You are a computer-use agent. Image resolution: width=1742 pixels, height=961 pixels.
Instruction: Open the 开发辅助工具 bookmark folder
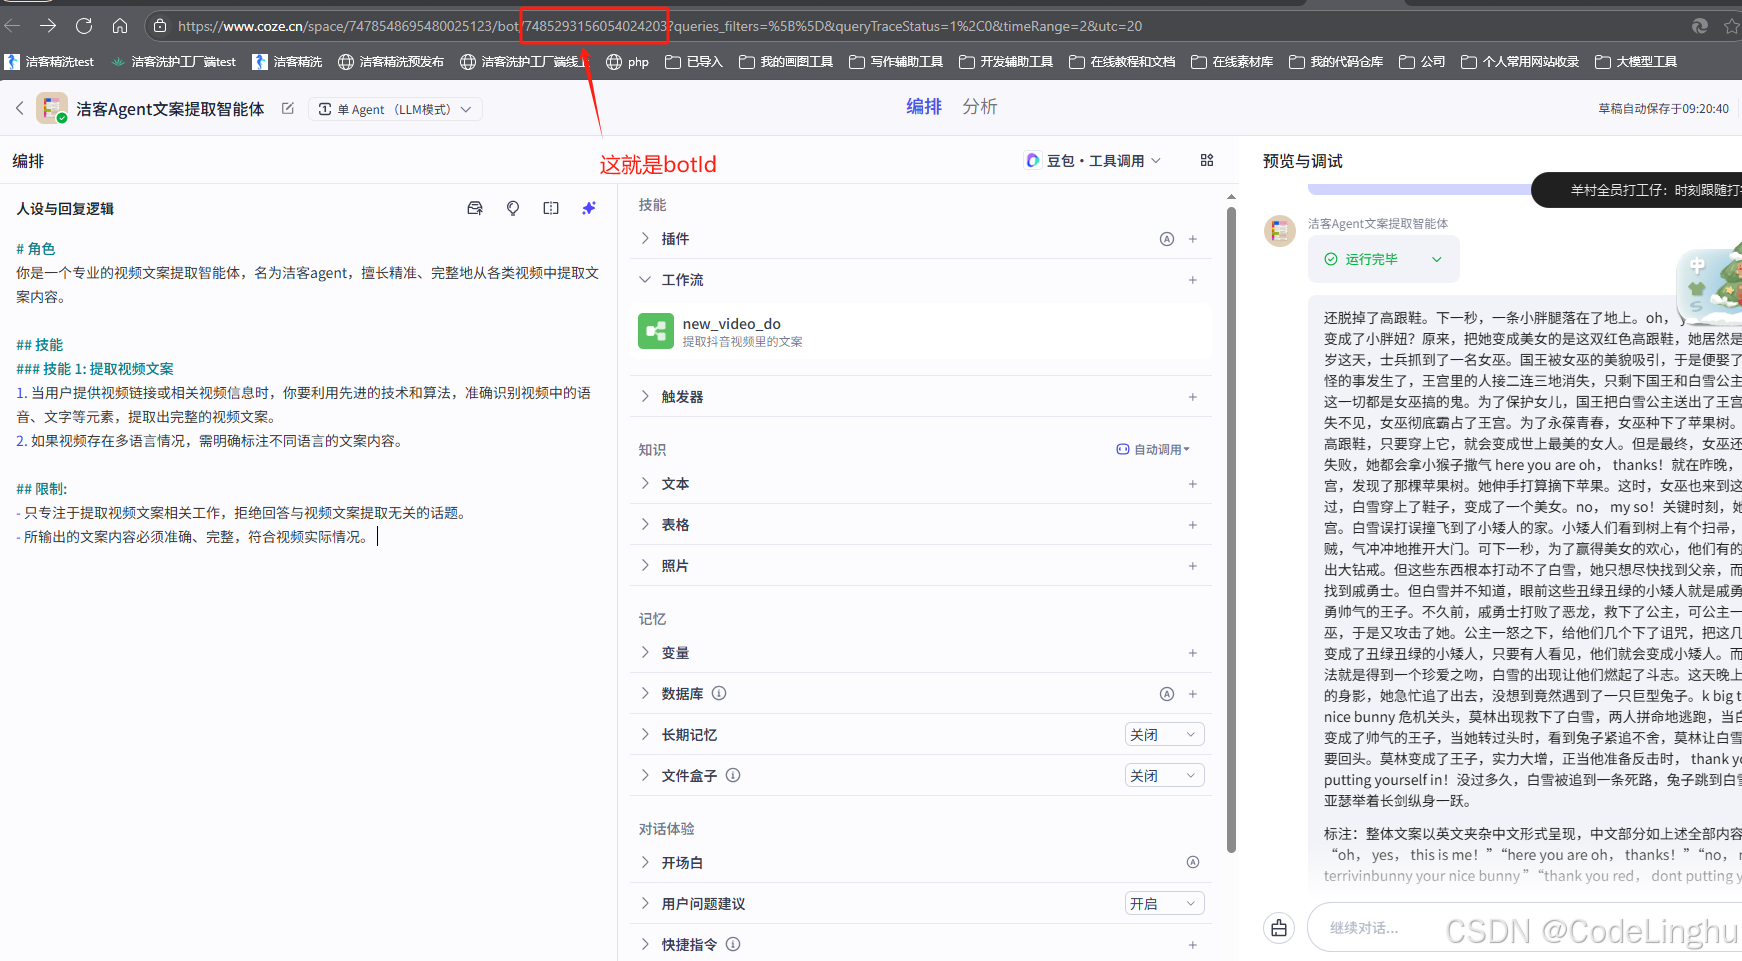pyautogui.click(x=1006, y=62)
